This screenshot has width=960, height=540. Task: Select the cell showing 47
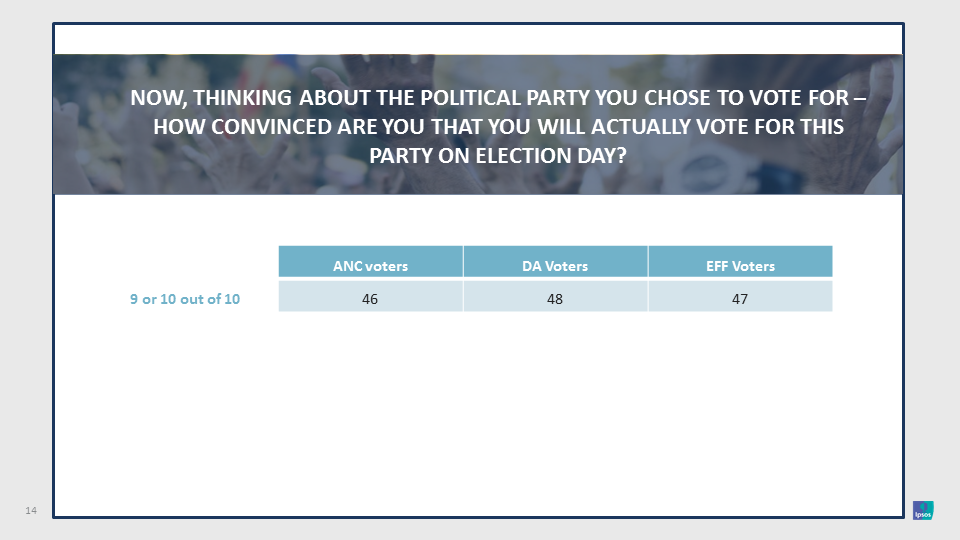click(740, 296)
